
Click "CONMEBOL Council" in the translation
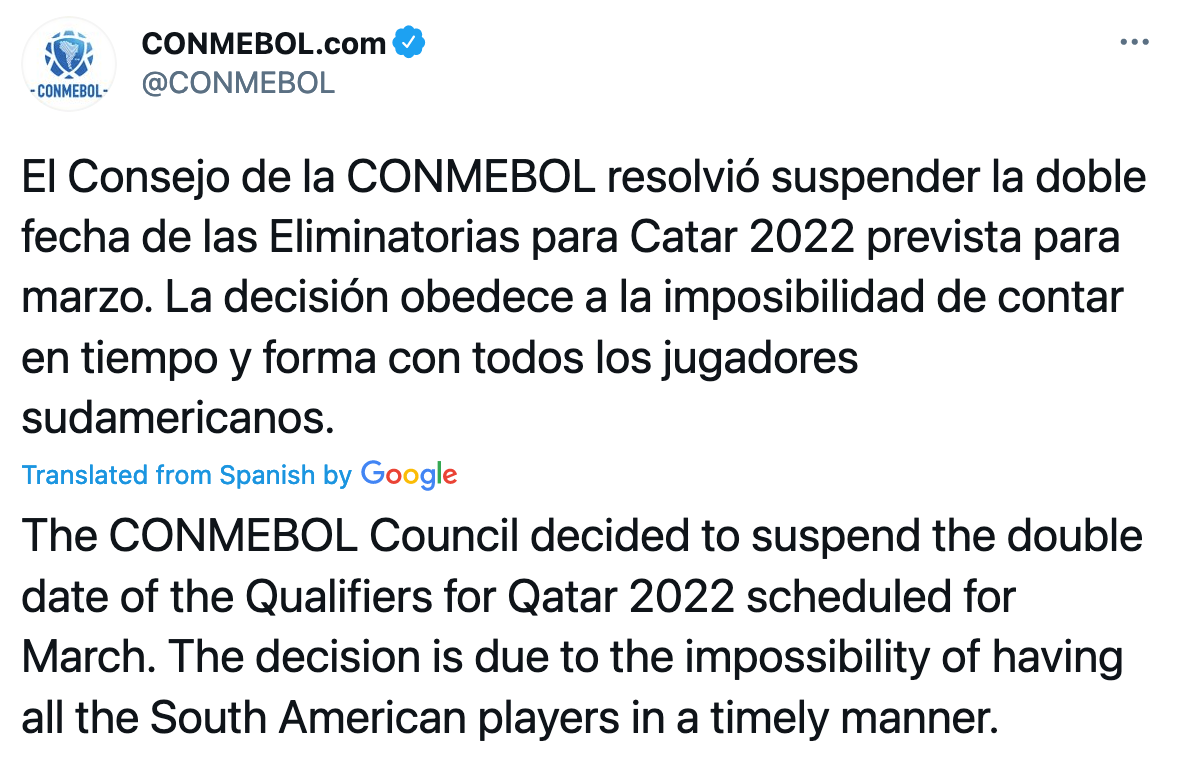pos(313,537)
